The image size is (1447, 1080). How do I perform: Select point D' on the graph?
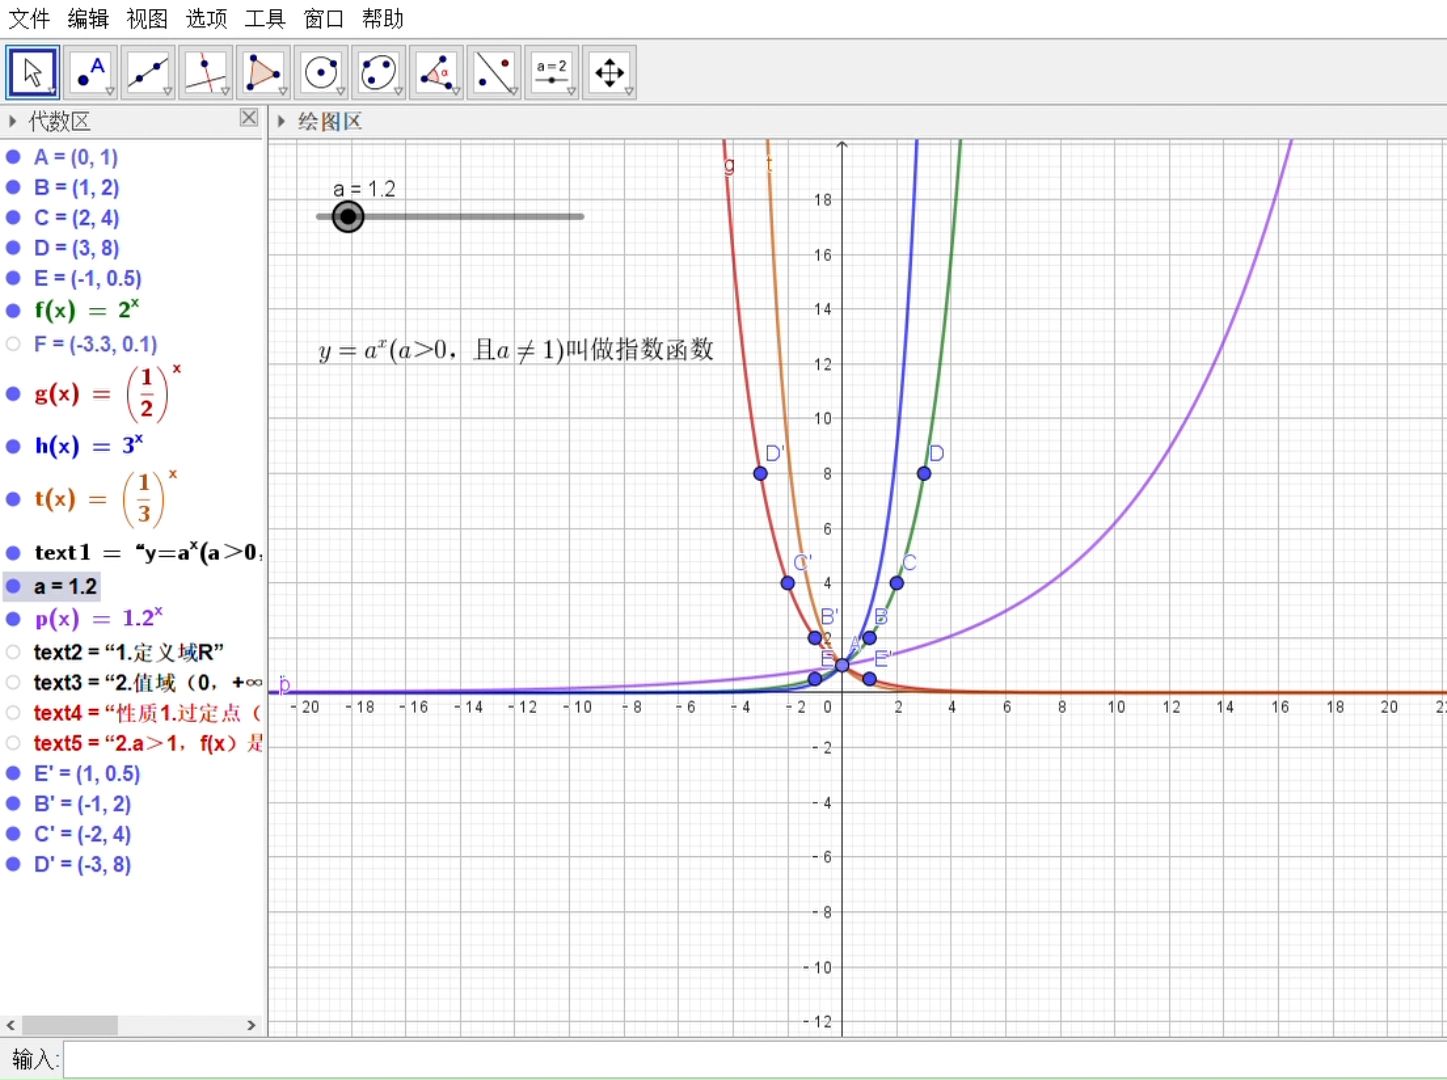pyautogui.click(x=760, y=473)
